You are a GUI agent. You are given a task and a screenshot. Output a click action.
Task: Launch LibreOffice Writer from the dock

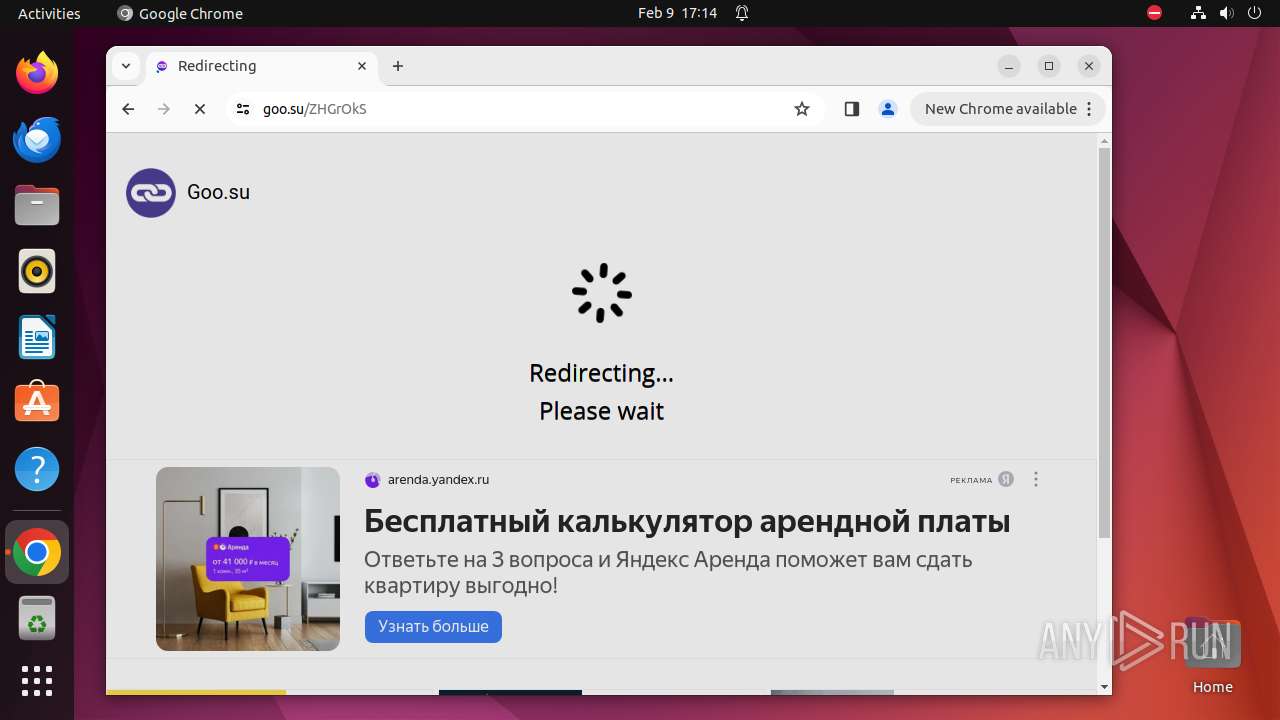[x=37, y=337]
